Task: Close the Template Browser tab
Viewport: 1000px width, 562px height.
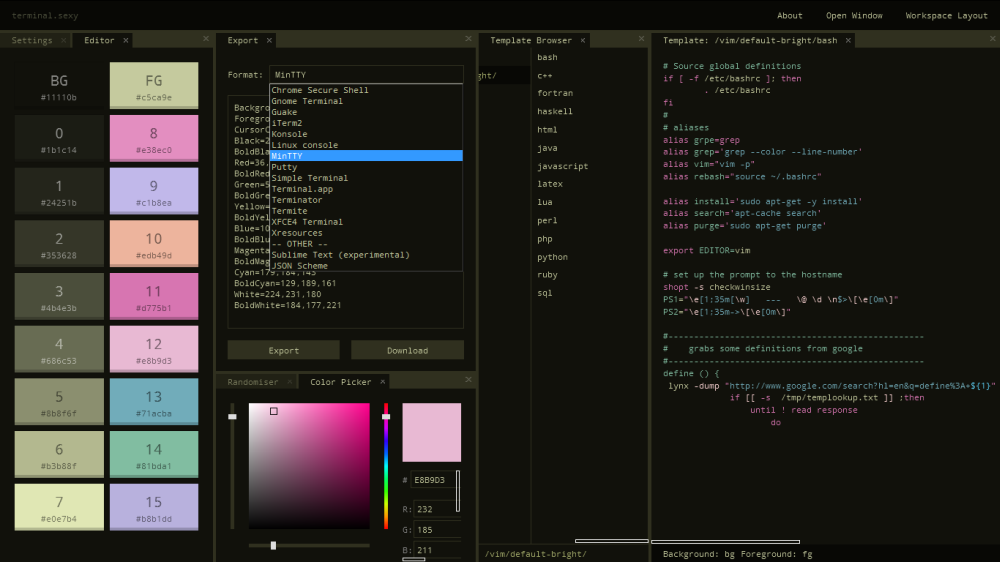Action: 582,40
